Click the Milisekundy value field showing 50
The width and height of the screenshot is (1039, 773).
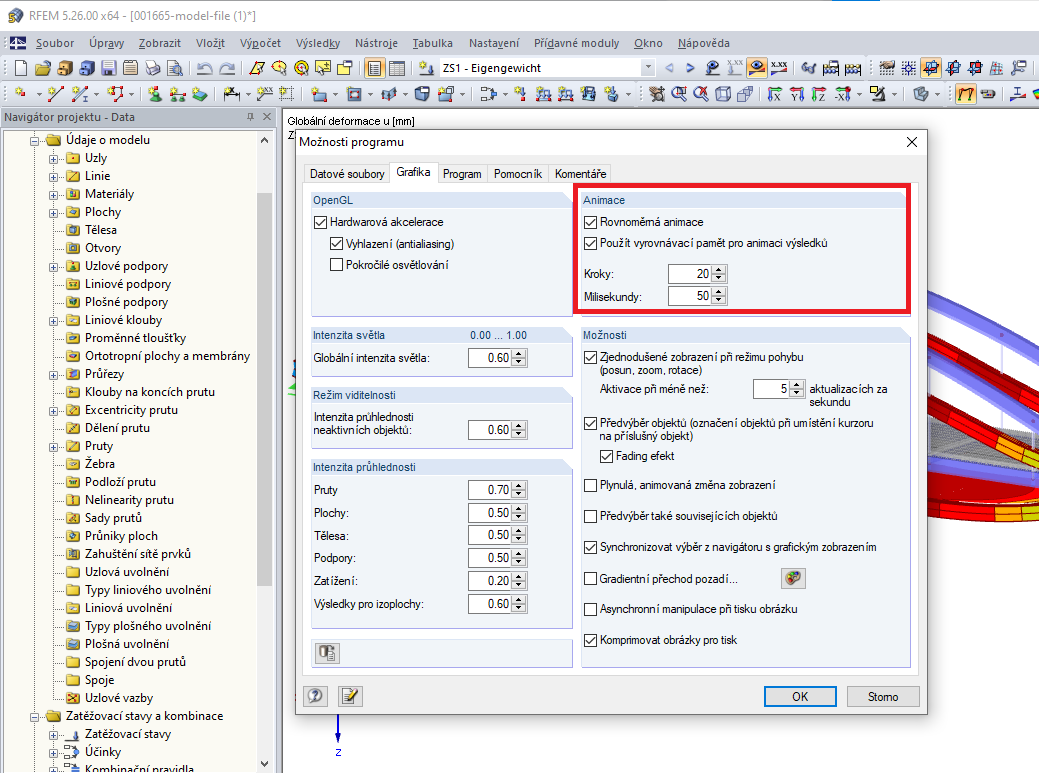[690, 296]
